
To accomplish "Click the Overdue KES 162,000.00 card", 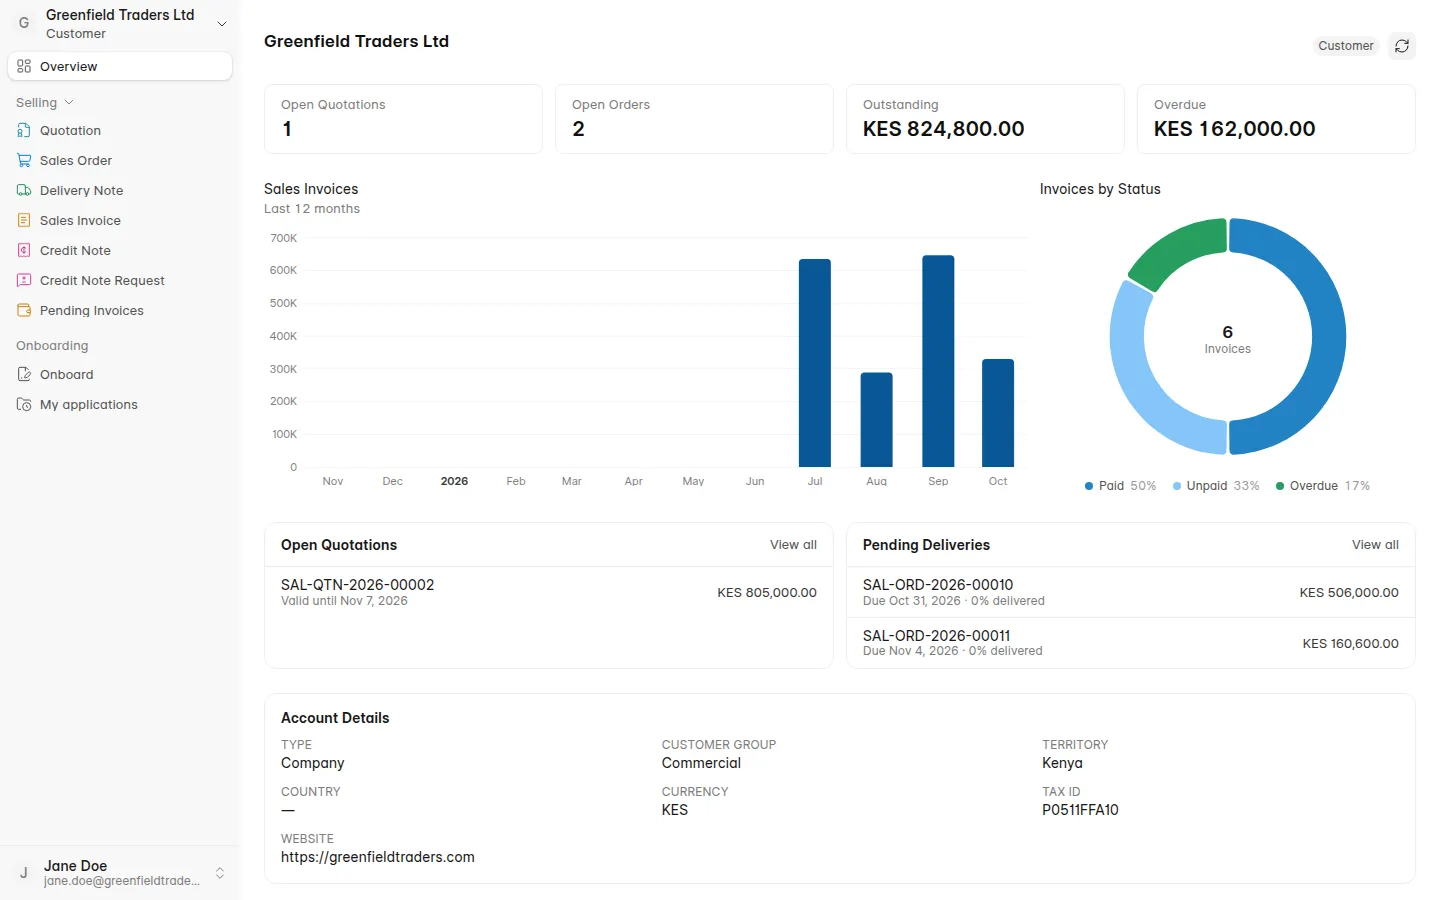I will (x=1276, y=119).
